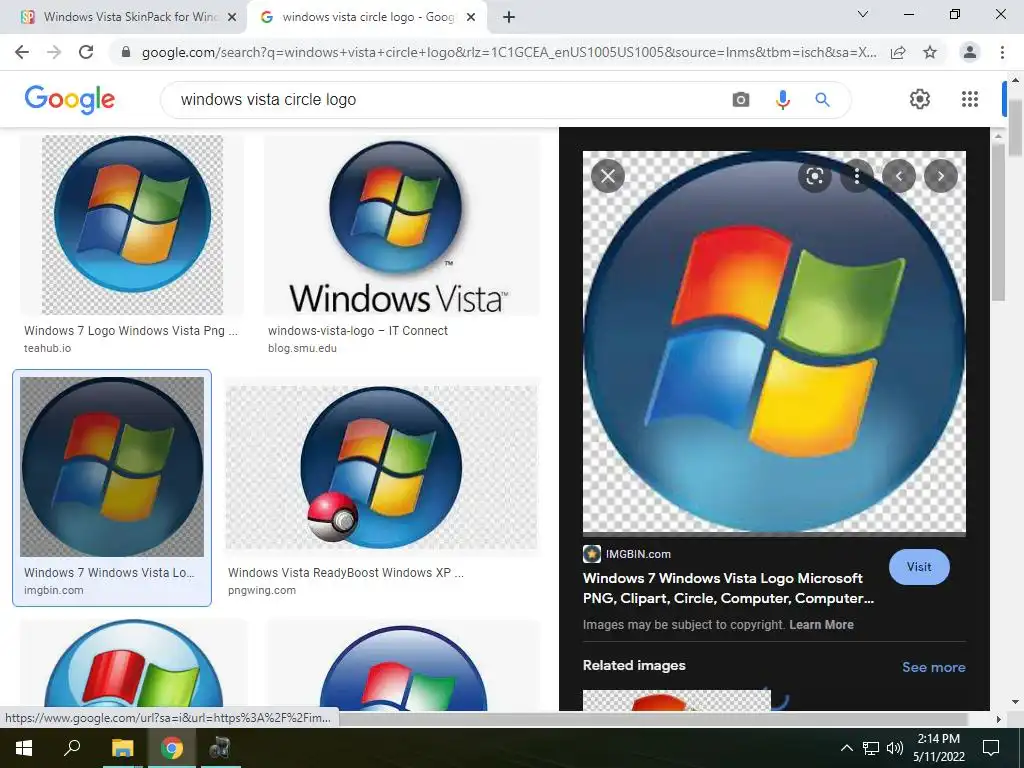Open the media app taskbar icon
The width and height of the screenshot is (1024, 768).
coord(220,748)
